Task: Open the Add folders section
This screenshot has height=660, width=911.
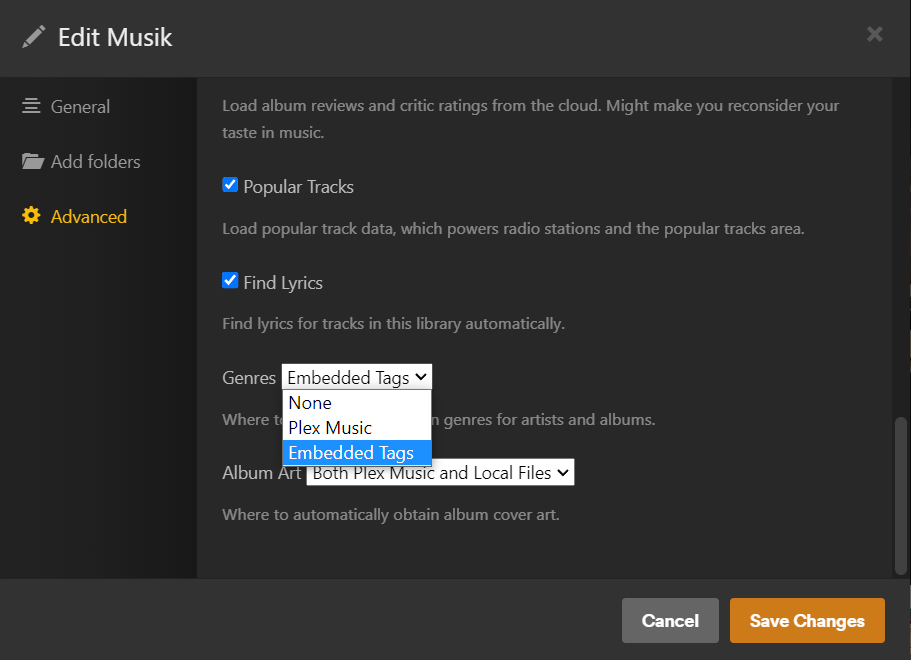Action: pyautogui.click(x=95, y=162)
